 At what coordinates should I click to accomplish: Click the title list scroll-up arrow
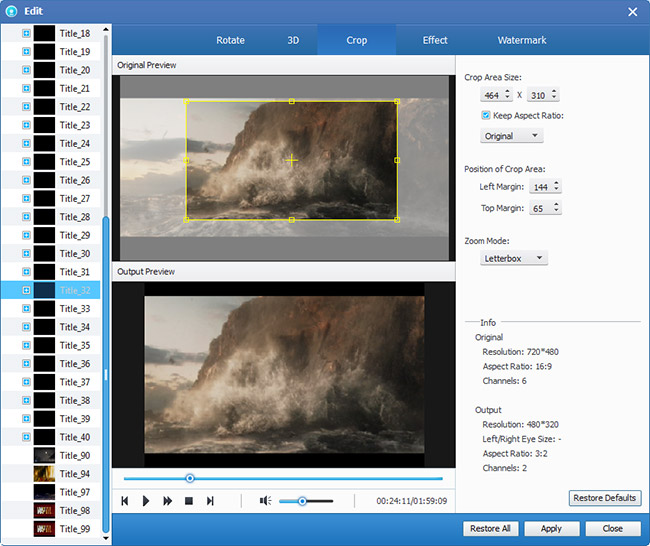(x=106, y=29)
